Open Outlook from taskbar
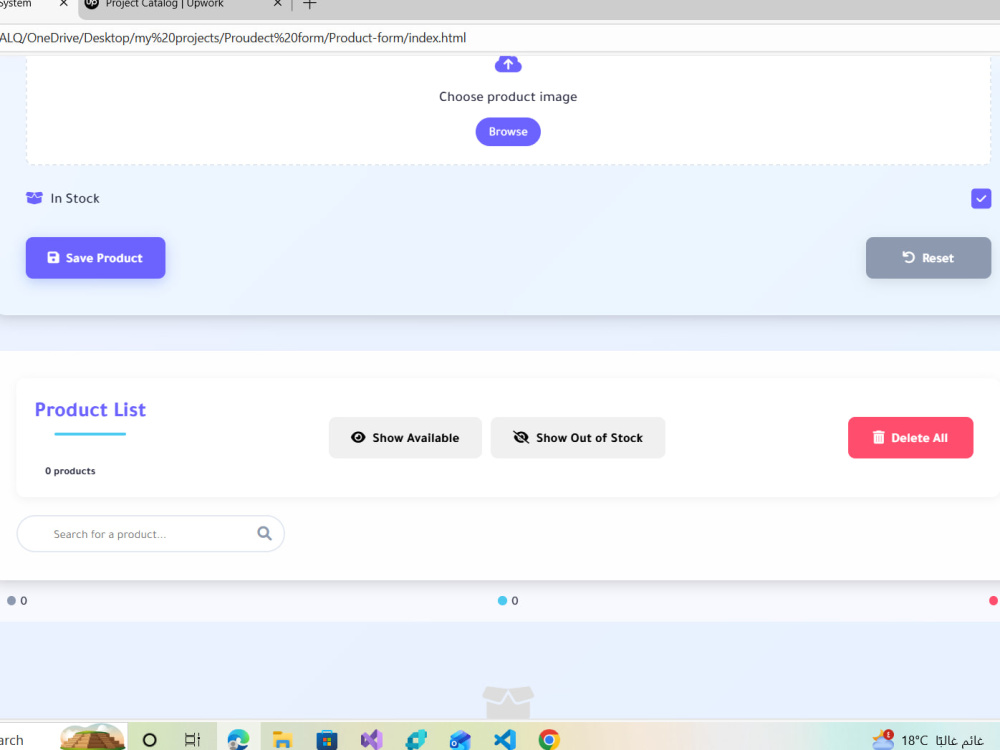This screenshot has width=1000, height=750. pyautogui.click(x=460, y=740)
